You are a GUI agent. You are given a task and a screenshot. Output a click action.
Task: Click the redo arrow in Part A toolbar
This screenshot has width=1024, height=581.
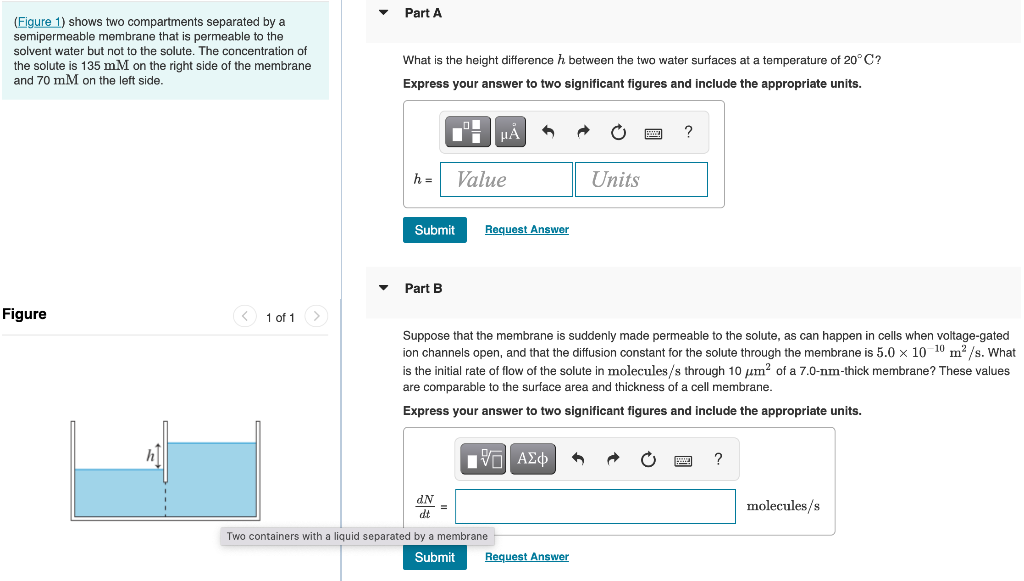pos(582,130)
